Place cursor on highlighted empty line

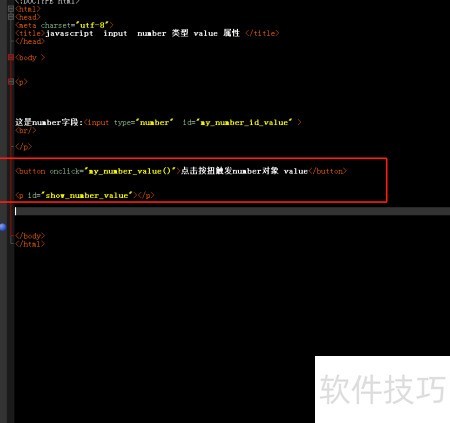pos(232,211)
